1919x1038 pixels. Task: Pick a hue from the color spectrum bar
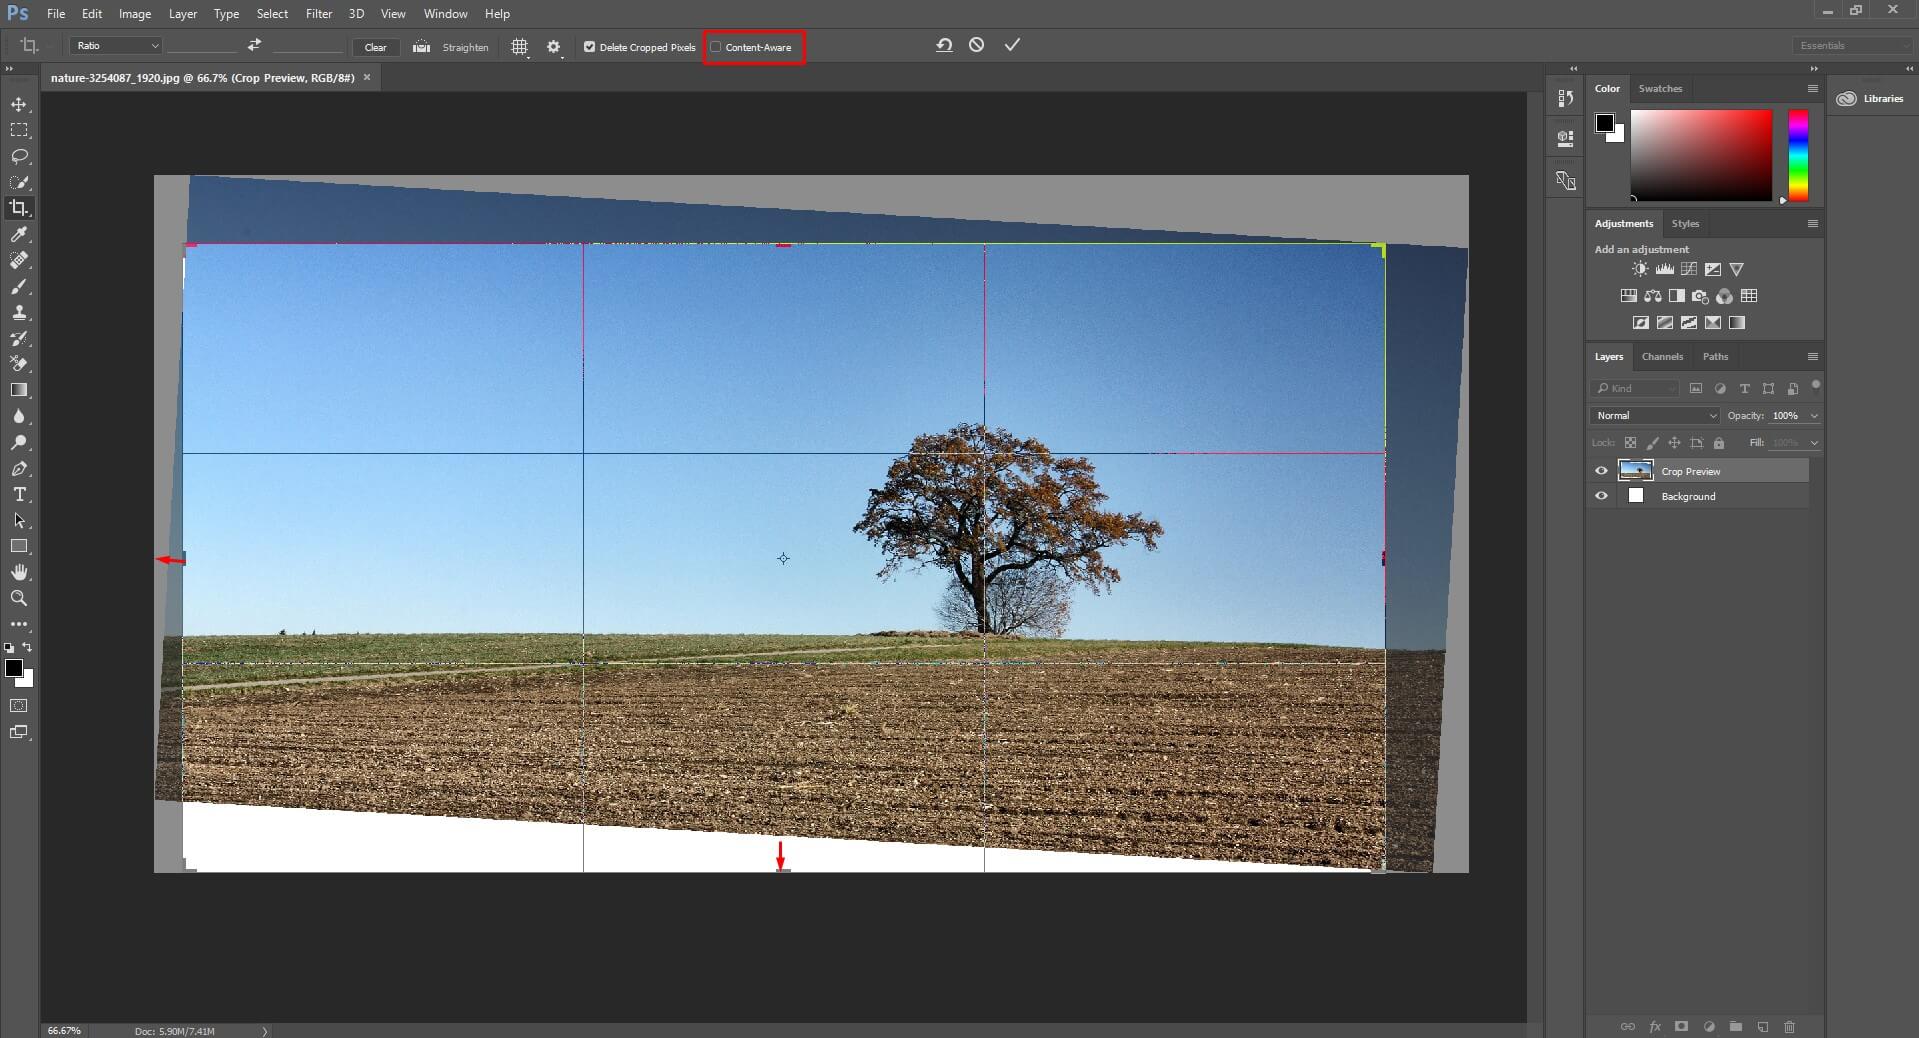point(1798,155)
